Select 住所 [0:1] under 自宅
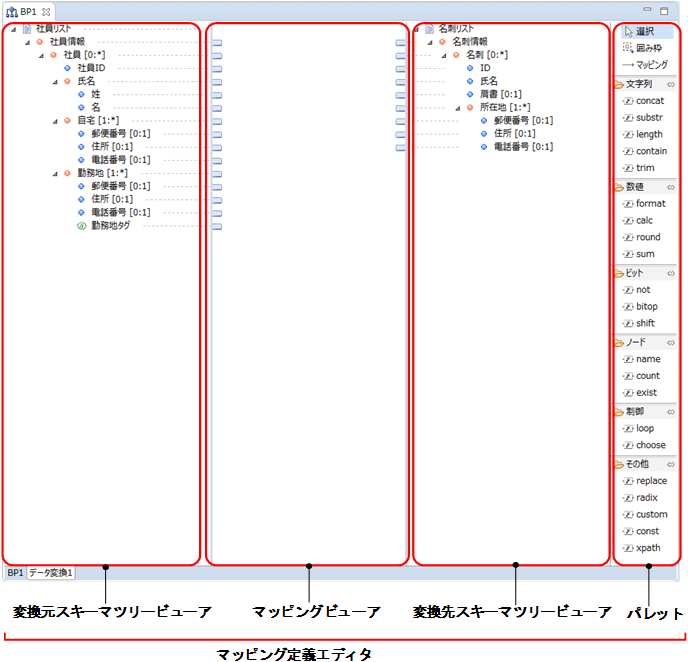Viewport: 688px width, 662px height. [112, 147]
